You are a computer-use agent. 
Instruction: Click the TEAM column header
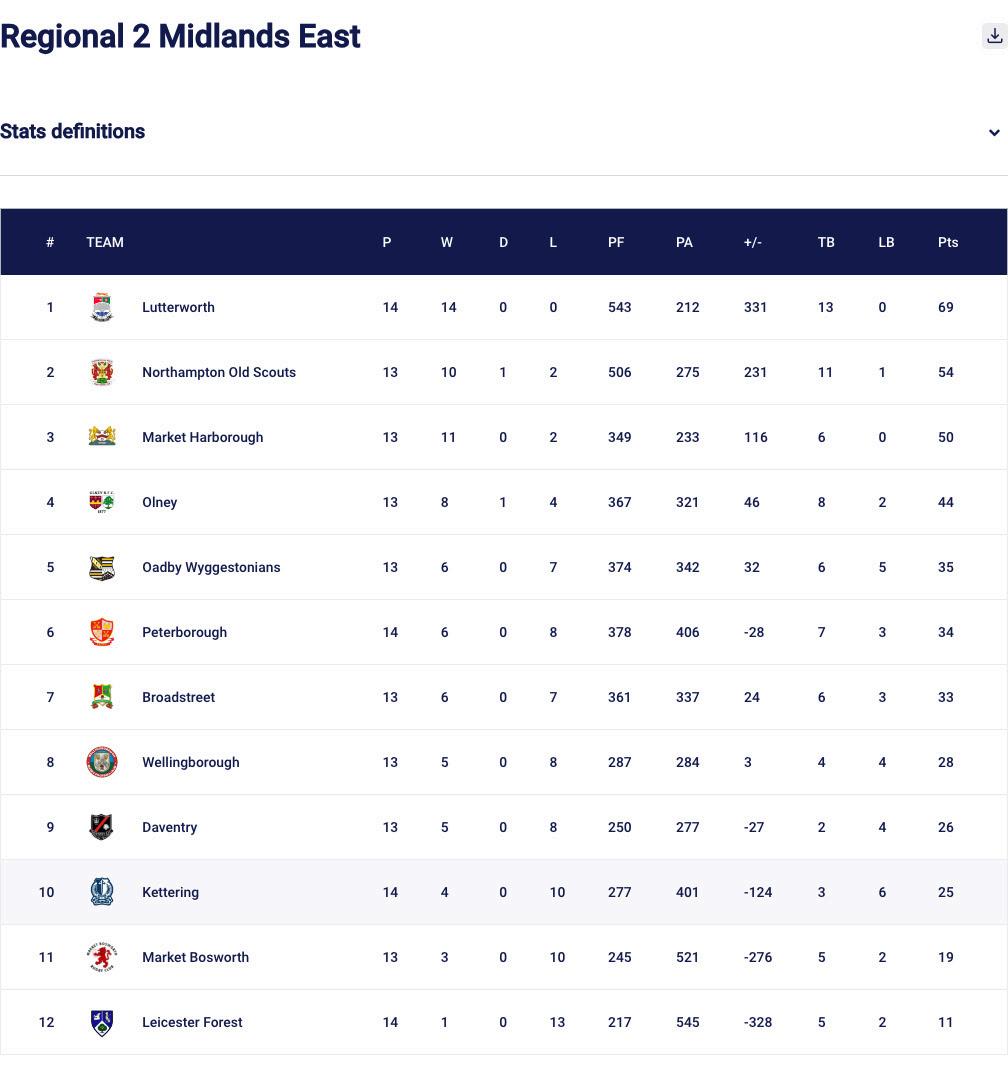coord(105,242)
